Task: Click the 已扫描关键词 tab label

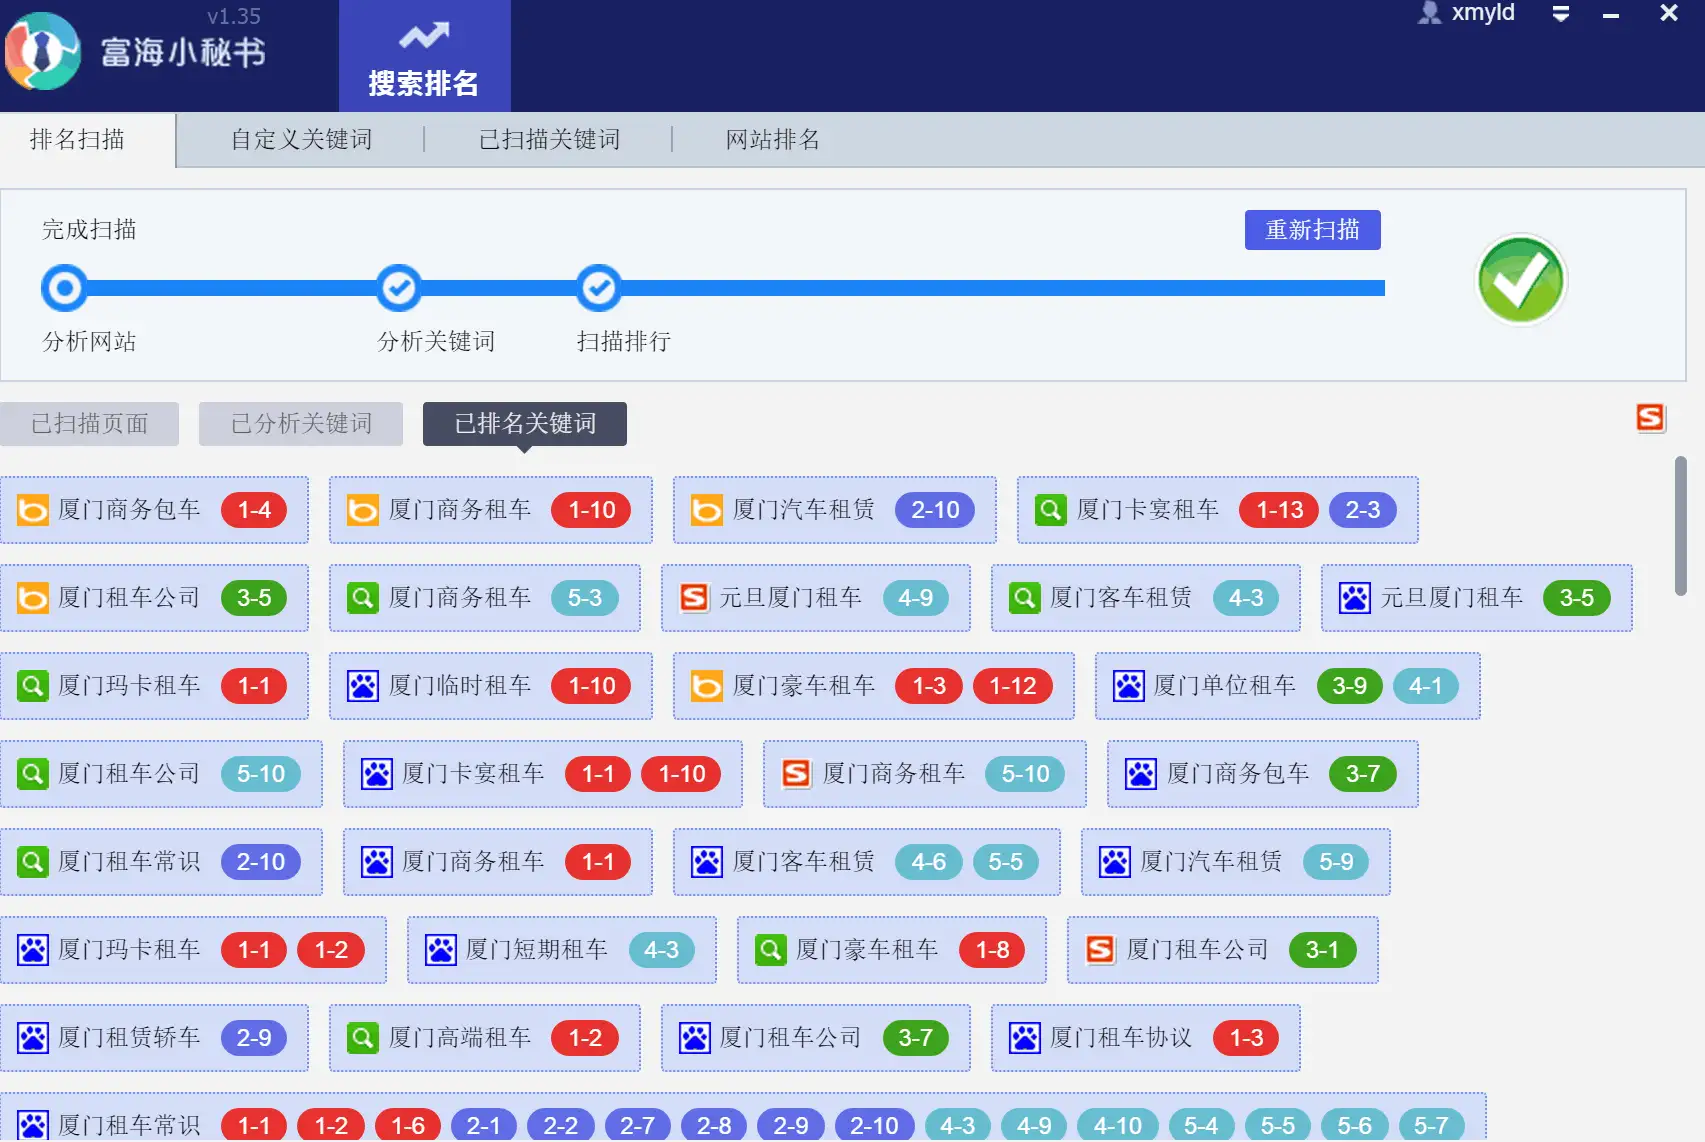Action: point(549,139)
